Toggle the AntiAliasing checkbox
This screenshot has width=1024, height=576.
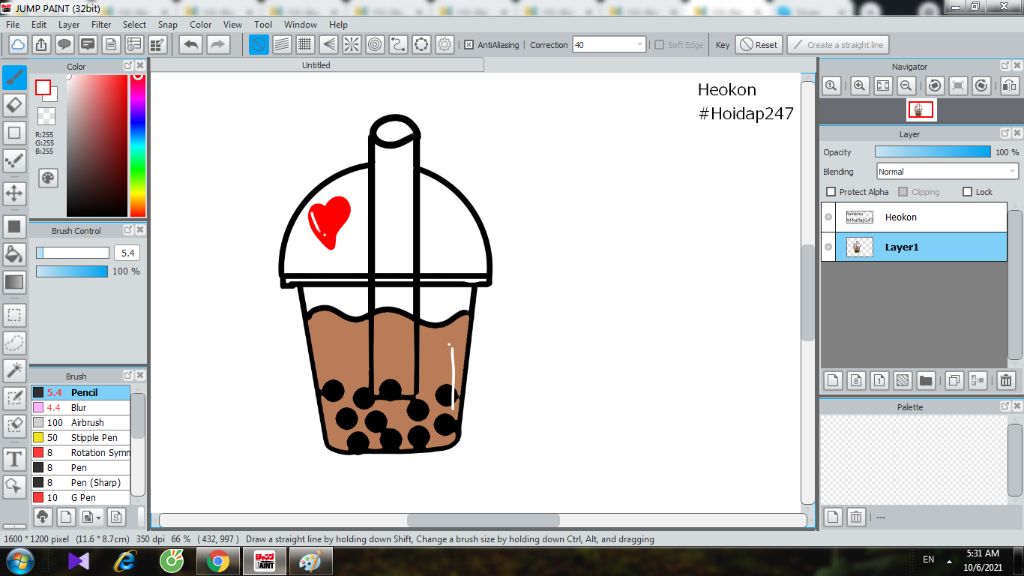[469, 44]
